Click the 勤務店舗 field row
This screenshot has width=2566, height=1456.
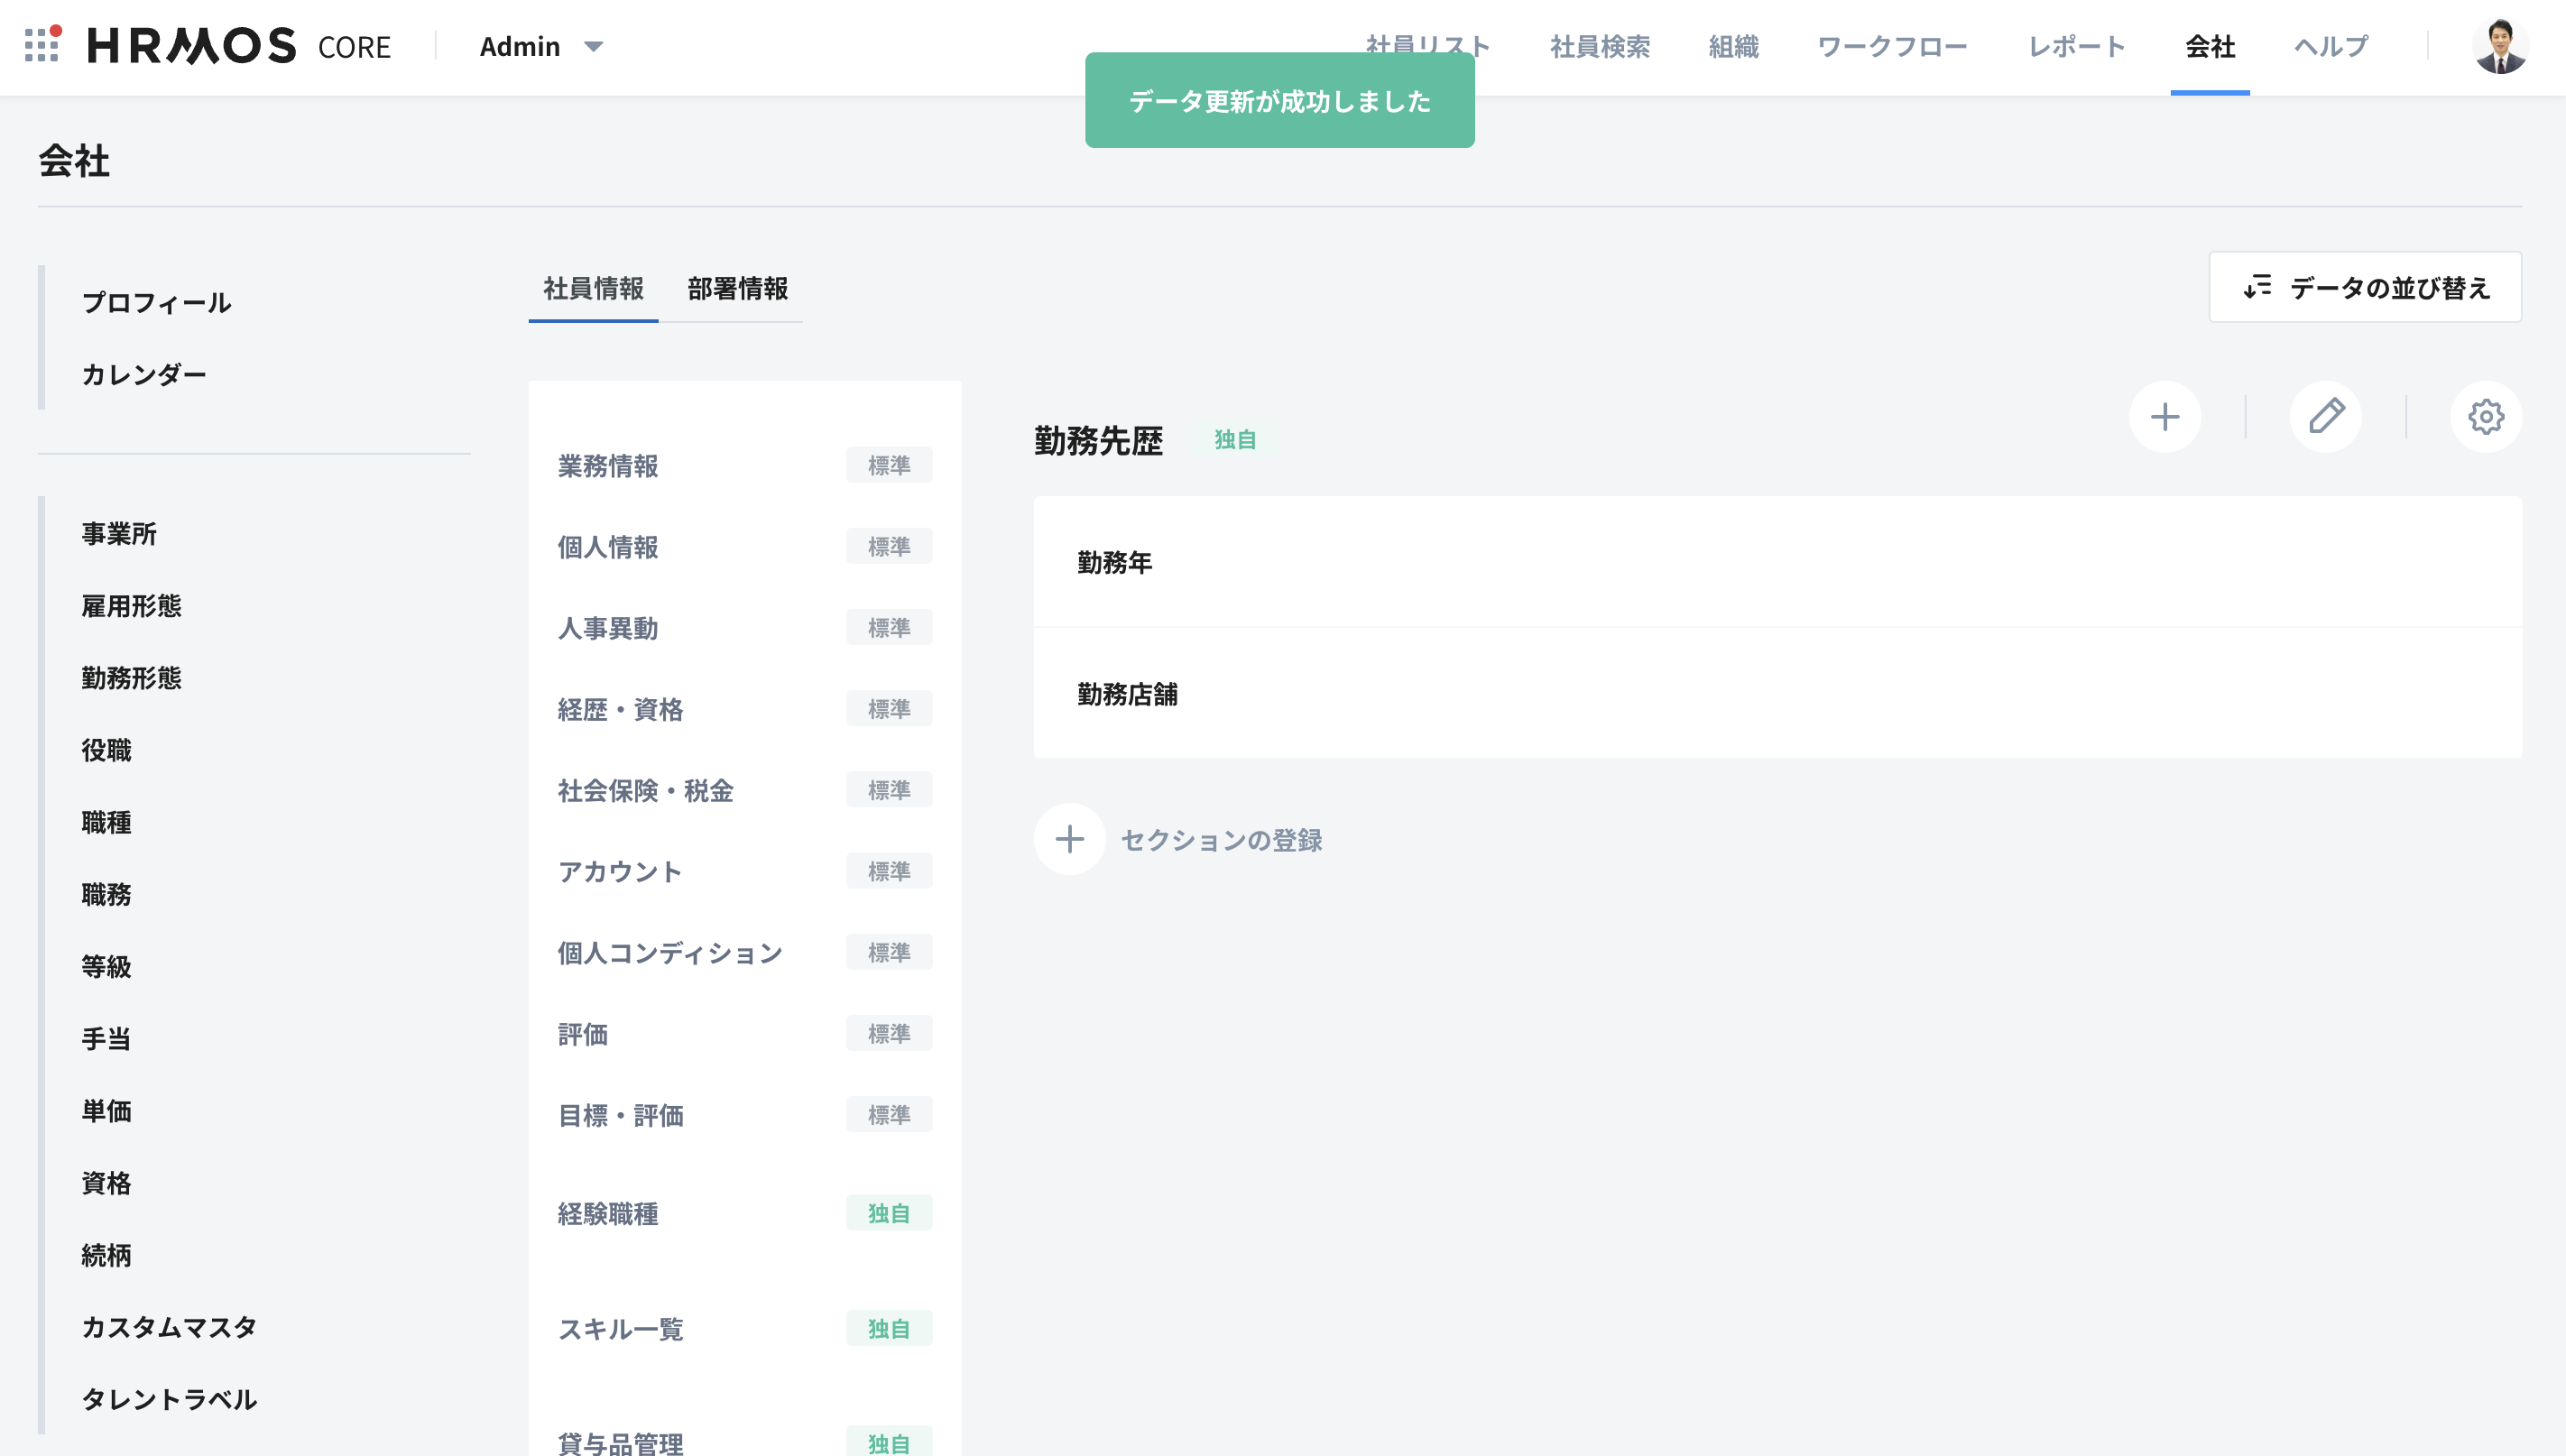(1127, 693)
